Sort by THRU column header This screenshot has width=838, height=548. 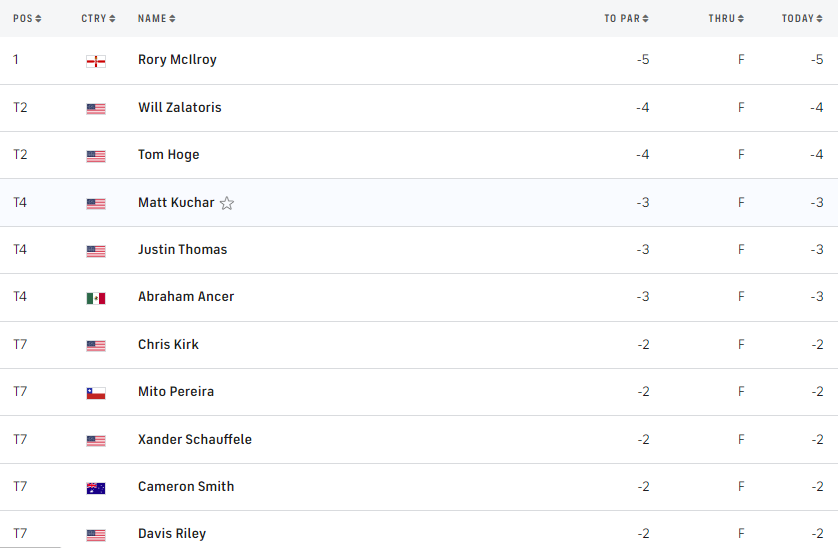tap(726, 18)
